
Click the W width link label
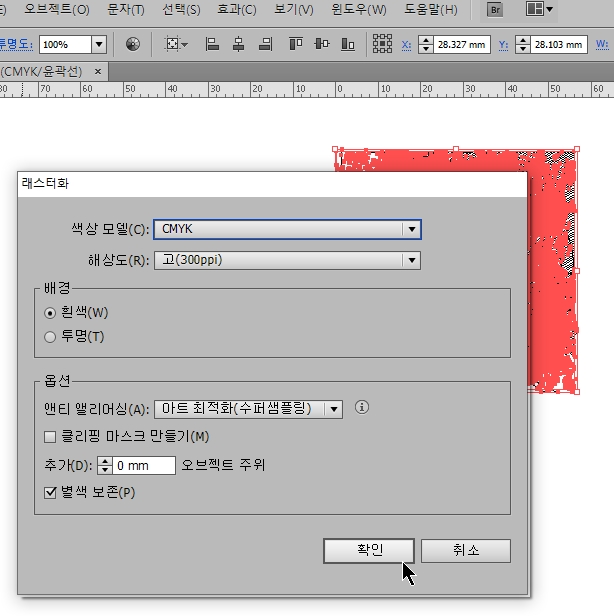(602, 44)
